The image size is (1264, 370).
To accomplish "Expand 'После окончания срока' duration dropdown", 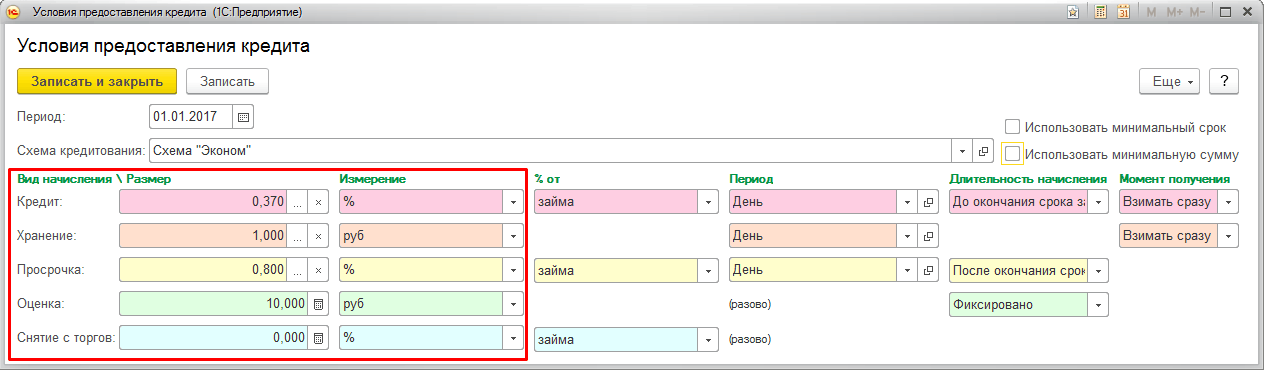I will click(x=1098, y=270).
